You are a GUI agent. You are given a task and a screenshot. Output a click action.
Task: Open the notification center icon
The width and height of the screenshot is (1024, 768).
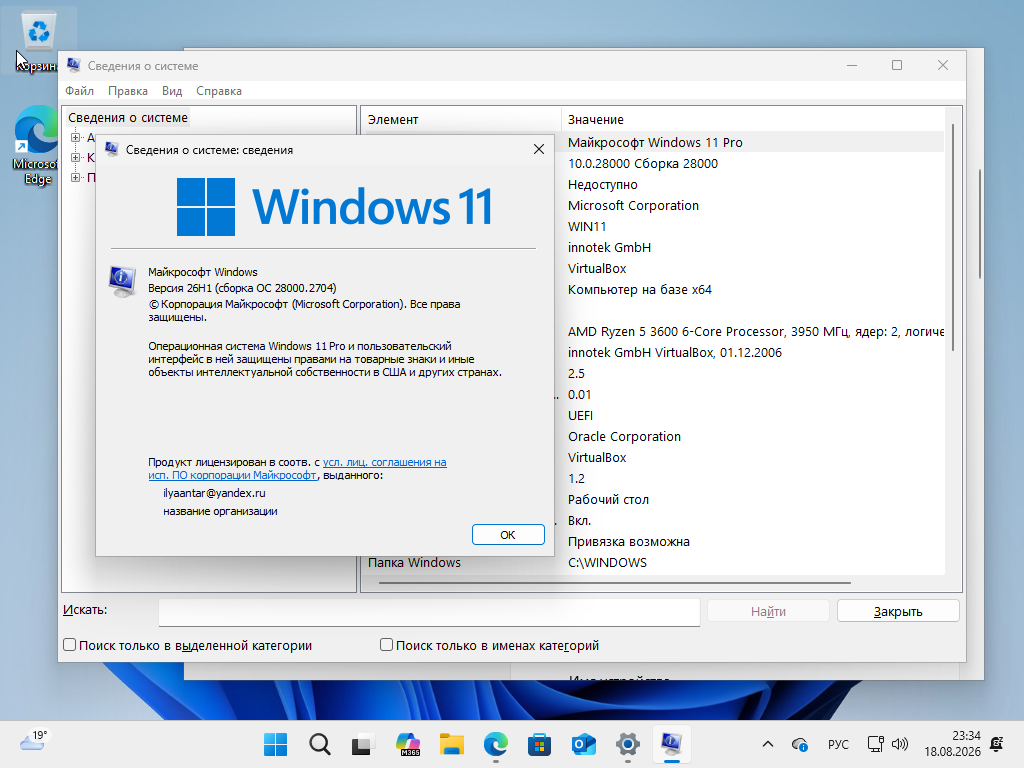pyautogui.click(x=997, y=744)
